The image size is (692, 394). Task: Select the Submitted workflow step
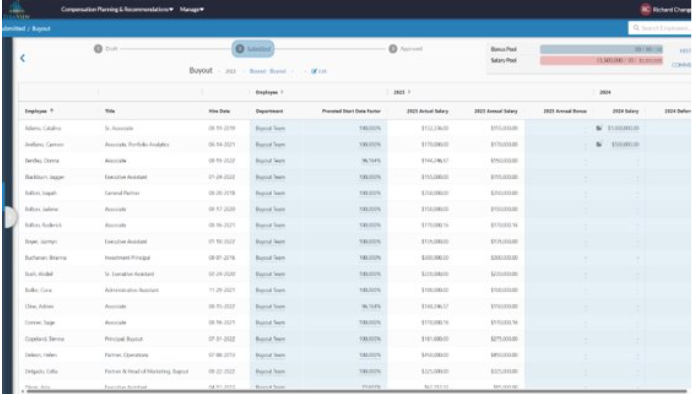click(x=253, y=49)
